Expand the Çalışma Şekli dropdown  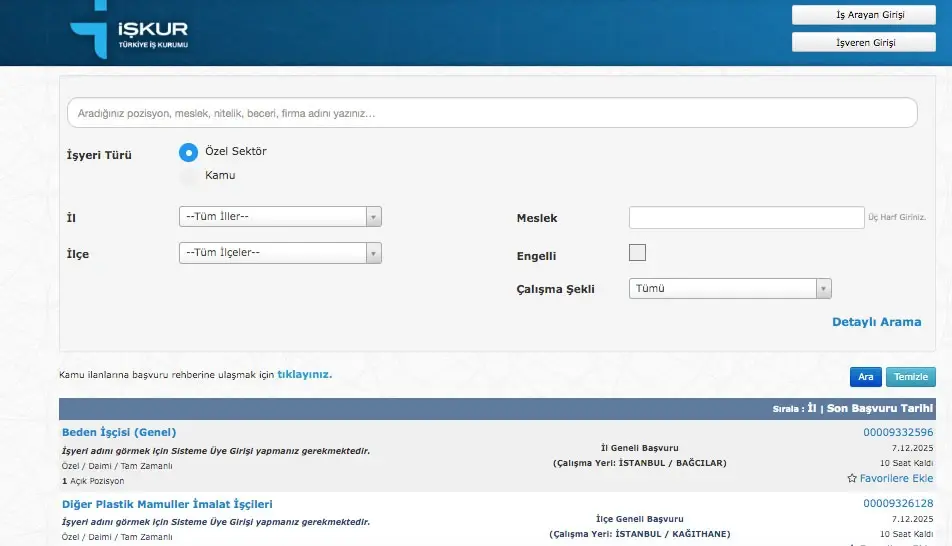(730, 289)
